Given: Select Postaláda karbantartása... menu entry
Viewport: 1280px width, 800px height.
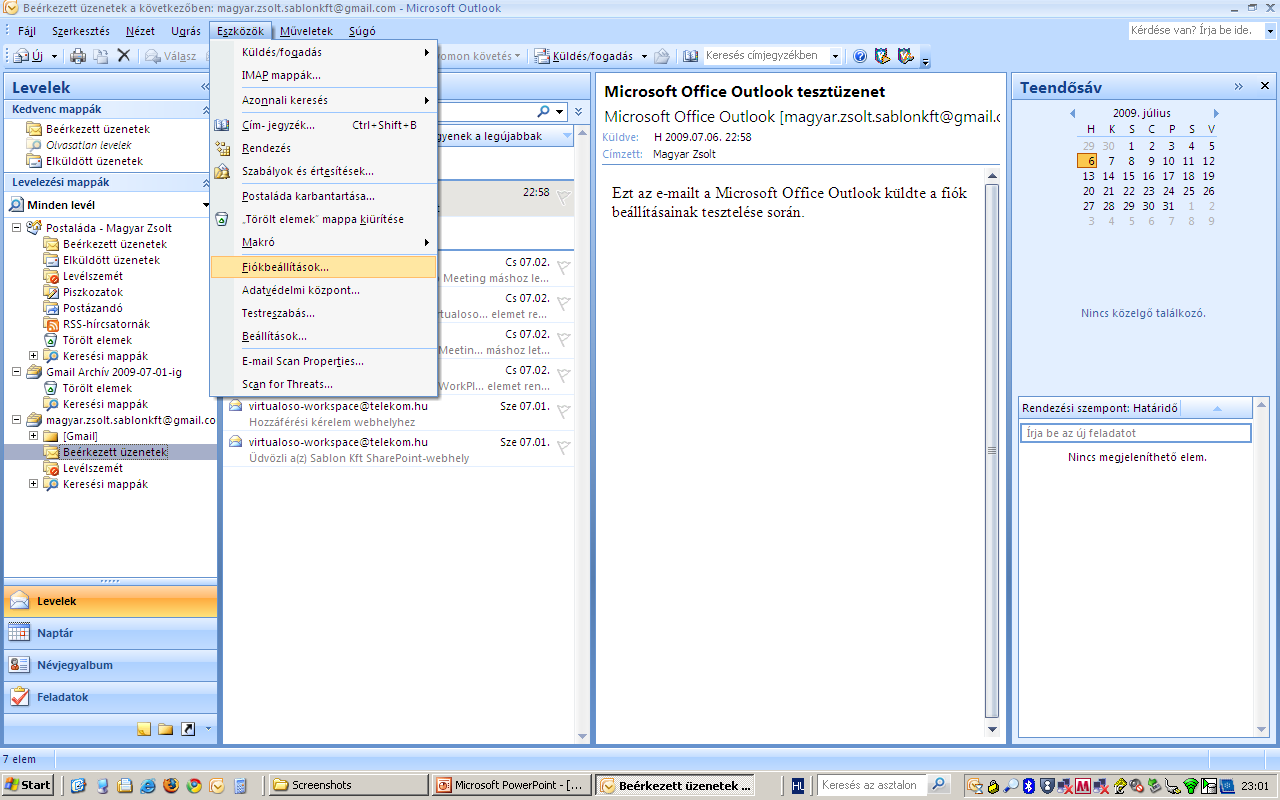Looking at the screenshot, I should click(324, 196).
